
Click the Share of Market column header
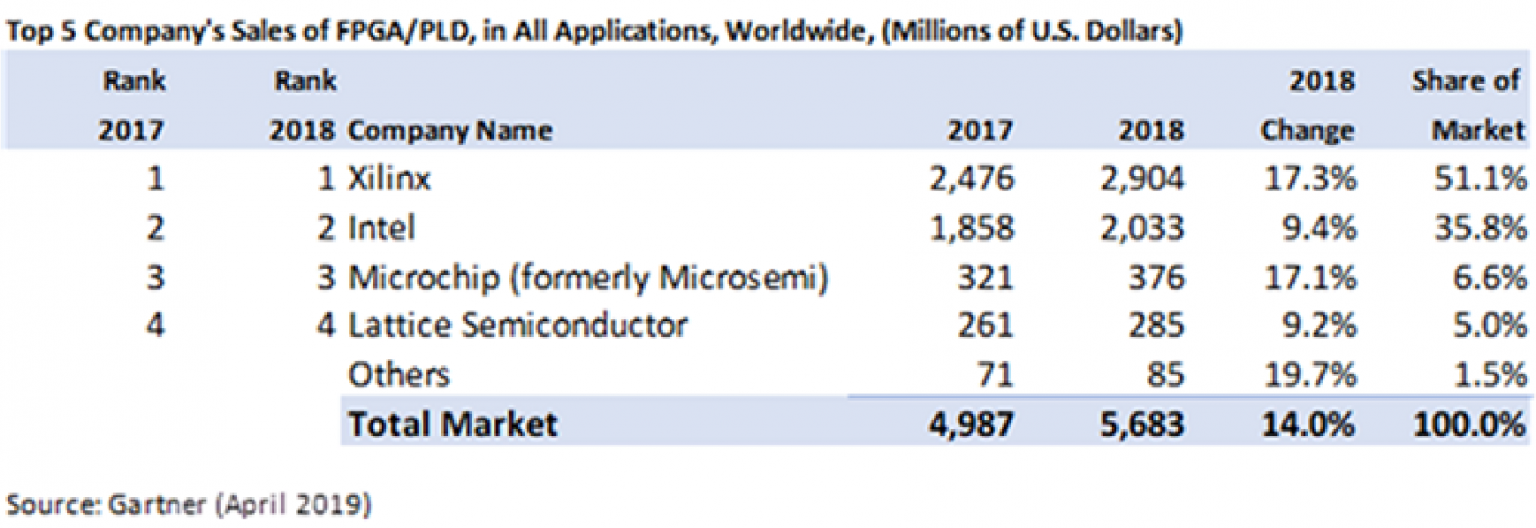point(1468,106)
